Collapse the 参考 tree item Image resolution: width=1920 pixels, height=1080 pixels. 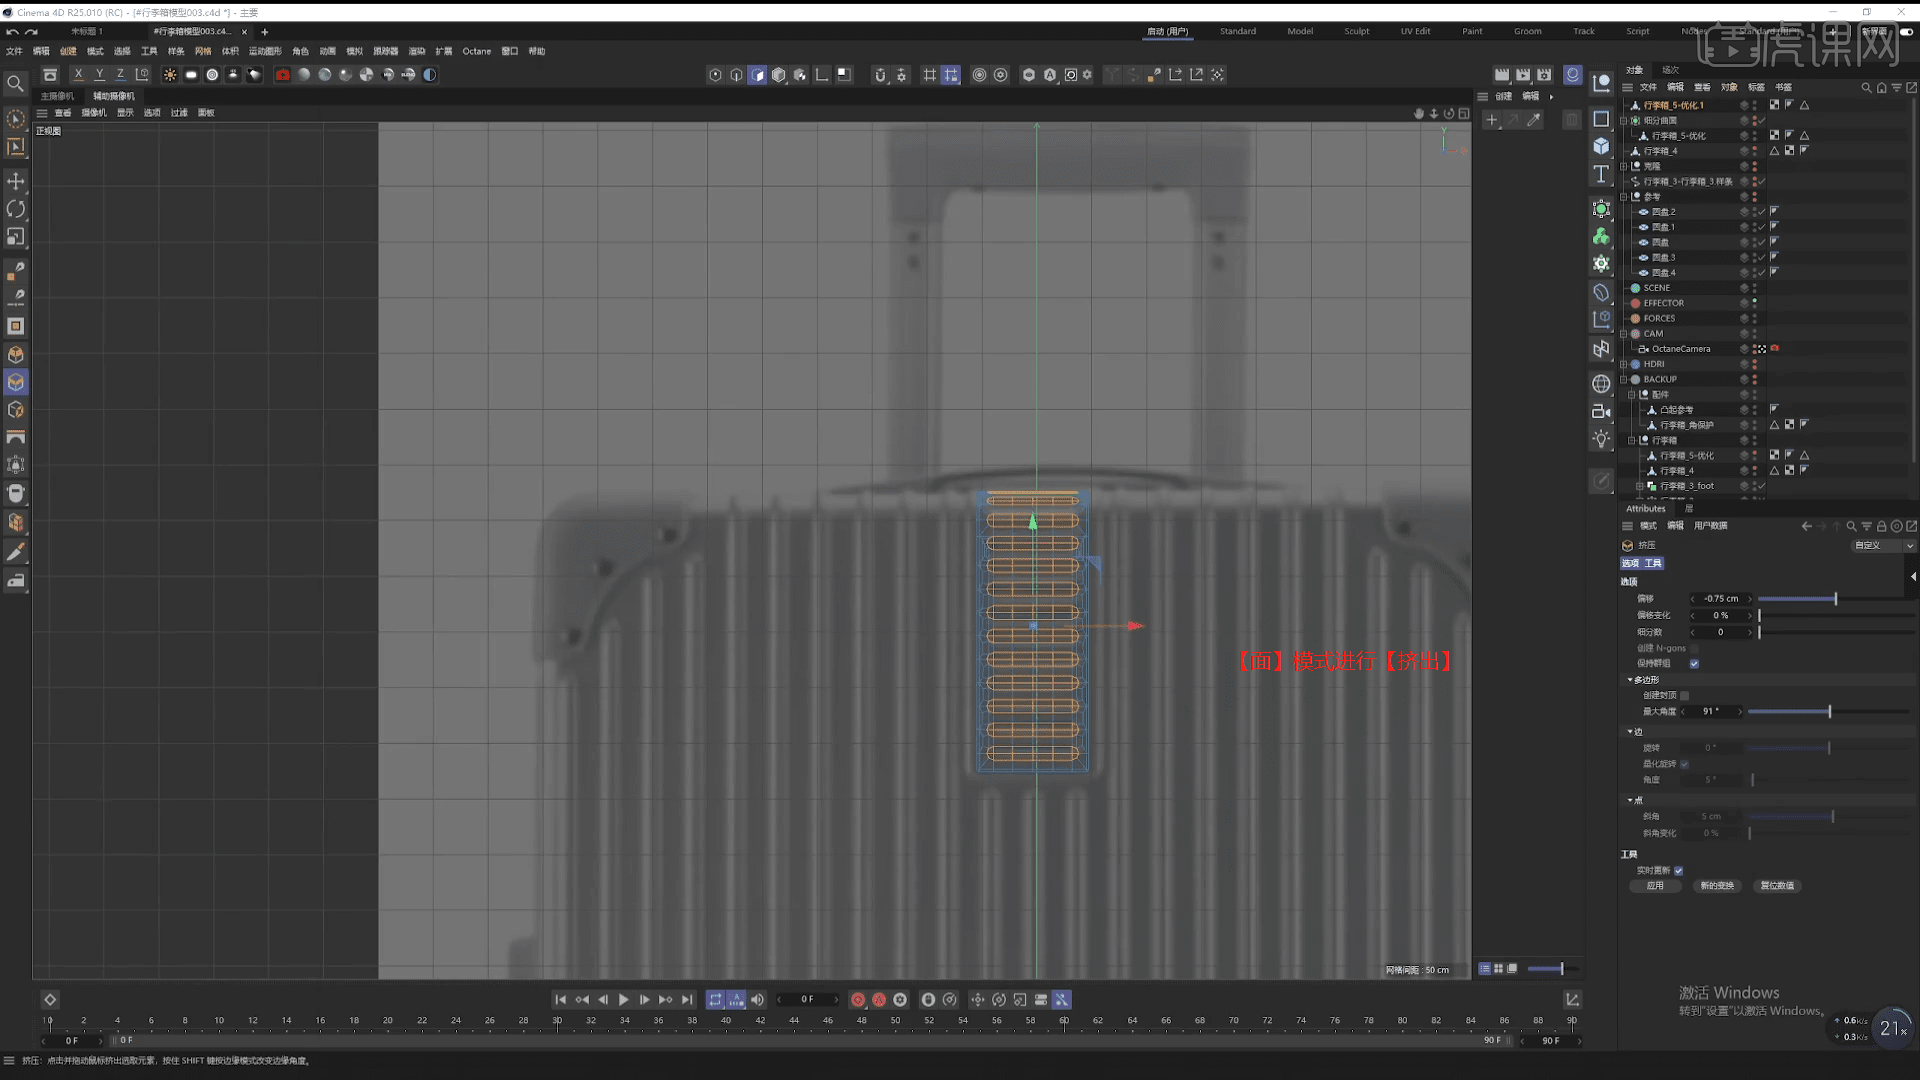[1624, 197]
